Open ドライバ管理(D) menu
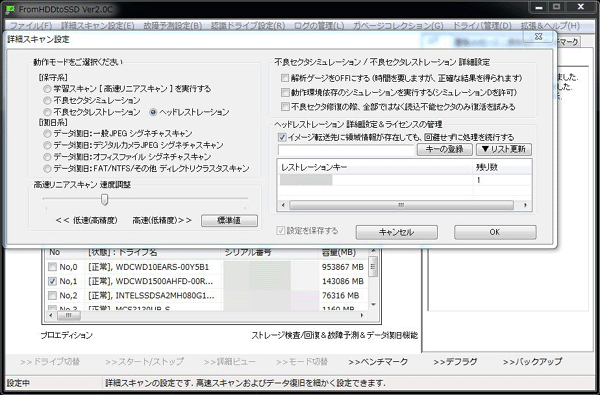 482,26
